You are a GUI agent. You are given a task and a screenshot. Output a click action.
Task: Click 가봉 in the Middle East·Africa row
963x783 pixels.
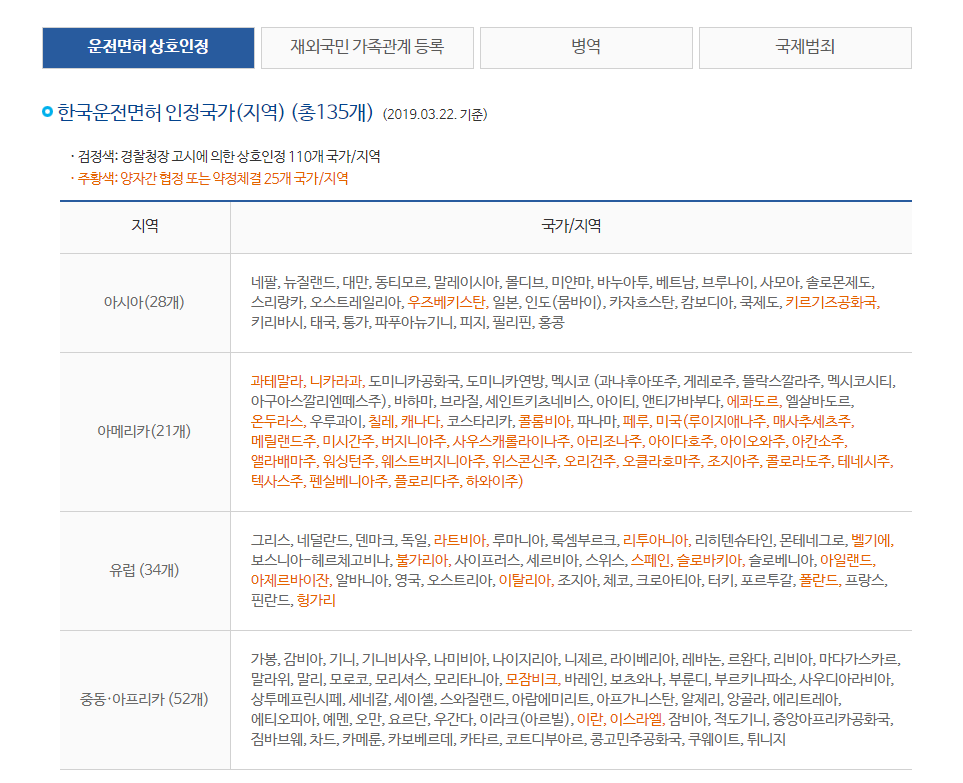point(264,660)
